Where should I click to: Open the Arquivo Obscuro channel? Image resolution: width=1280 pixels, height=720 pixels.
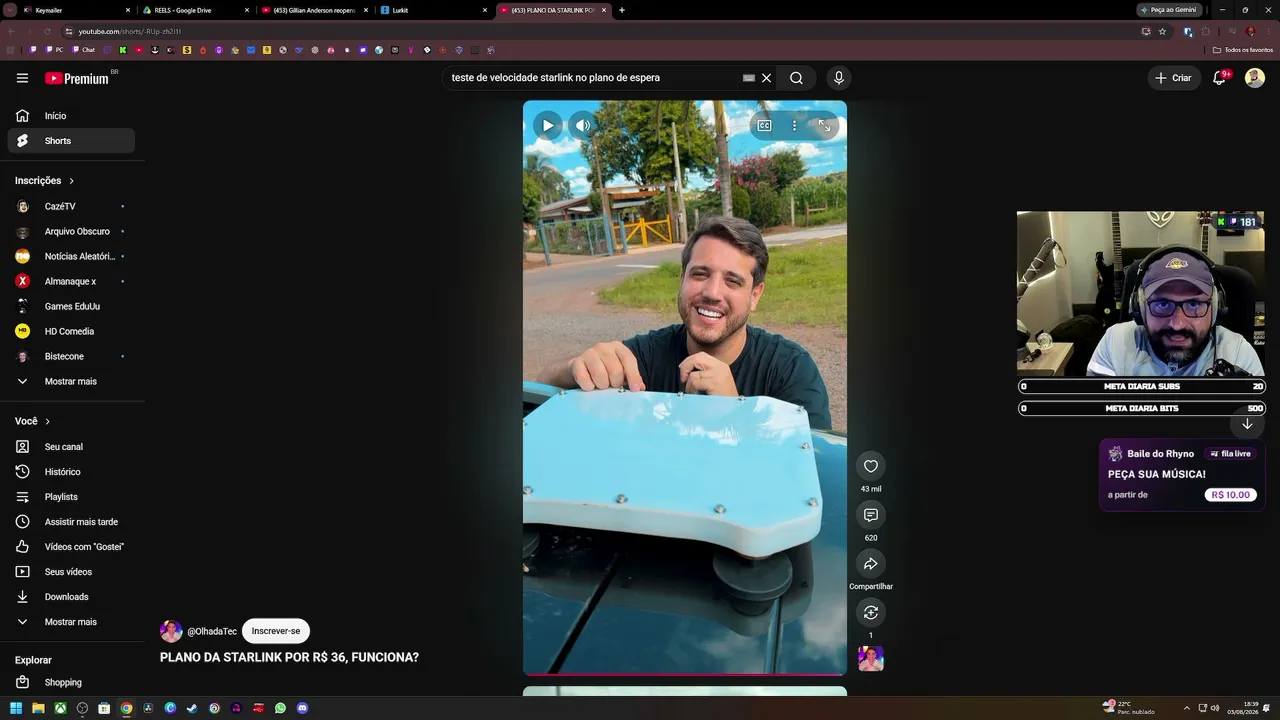coord(71,231)
